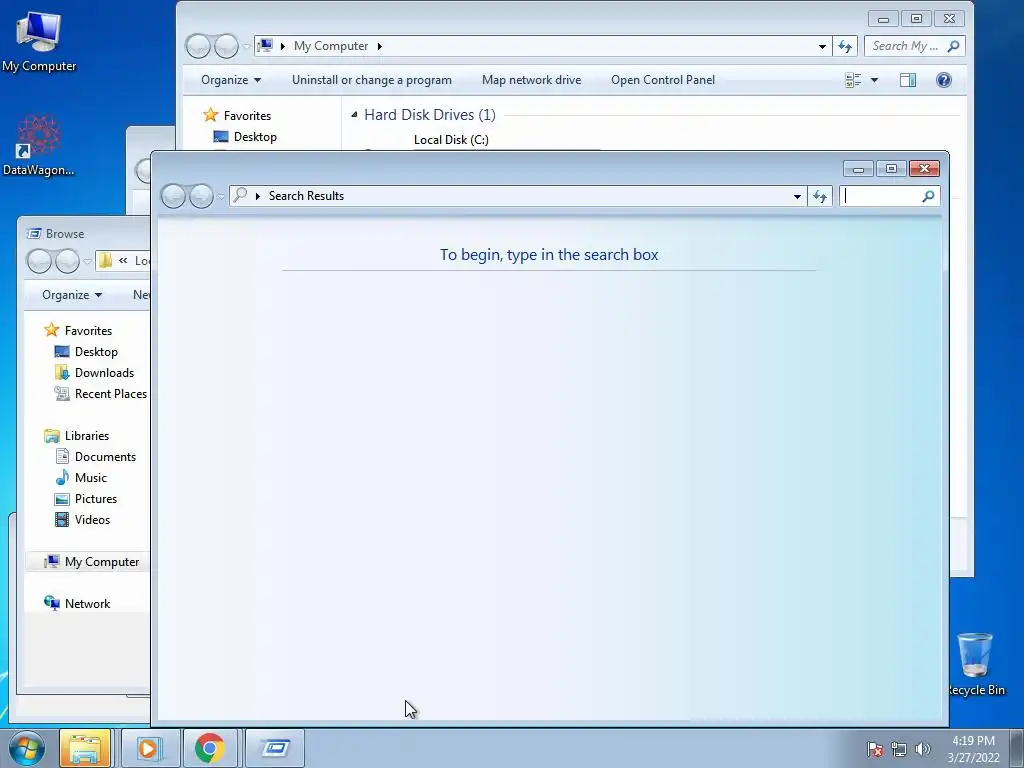Image resolution: width=1024 pixels, height=768 pixels.
Task: Click Uninstall or change a program
Action: click(372, 80)
